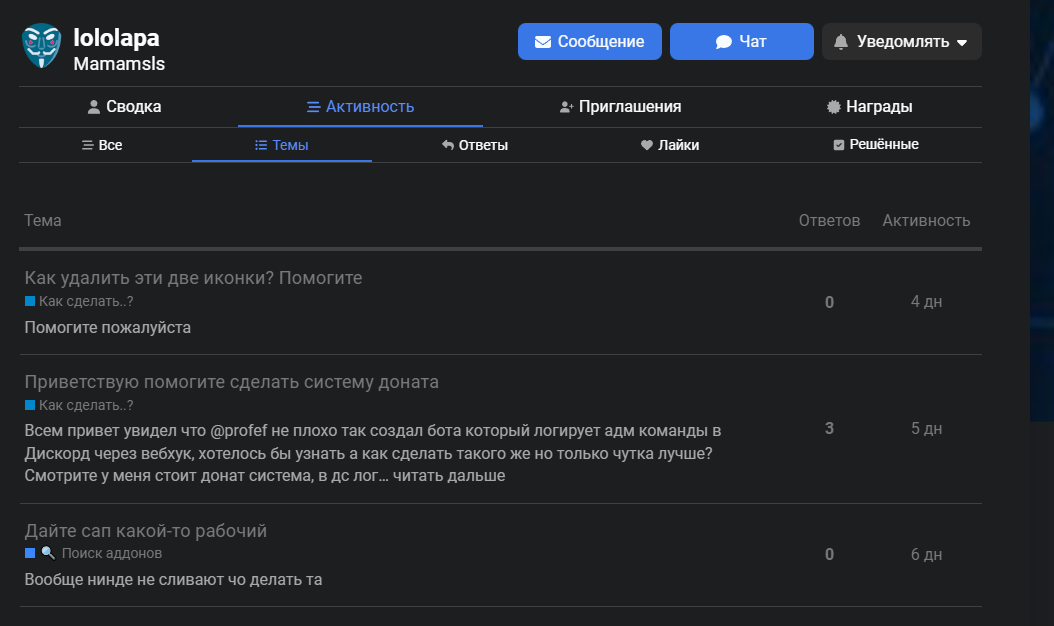Open category Как сделать..? under the иконки topic

(79, 301)
